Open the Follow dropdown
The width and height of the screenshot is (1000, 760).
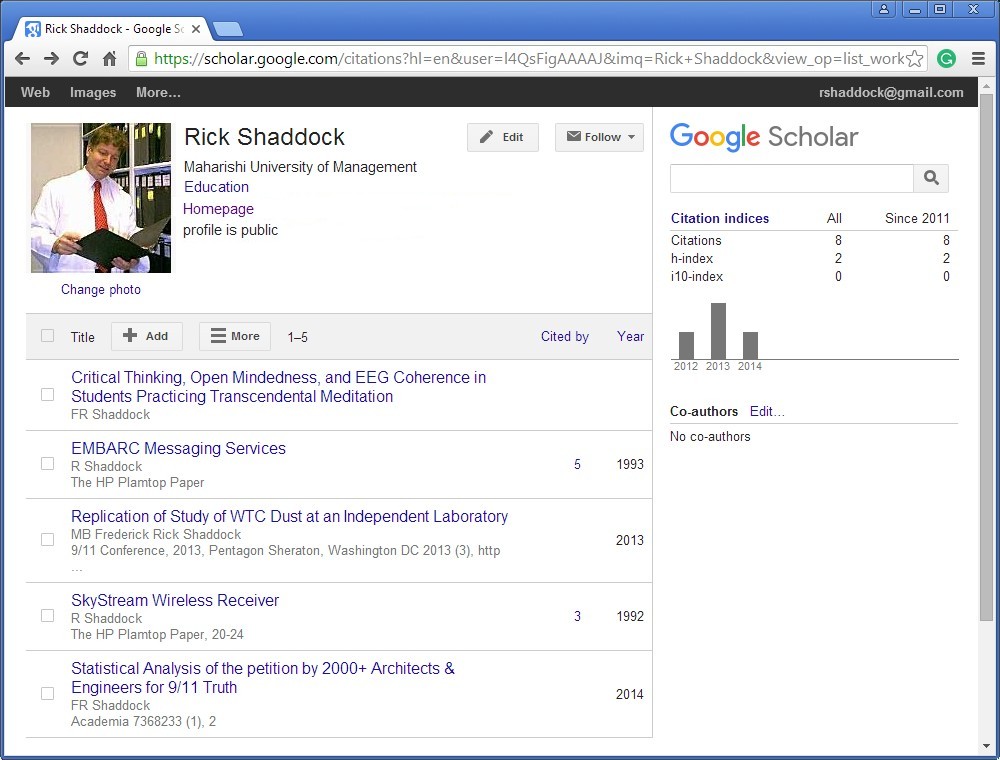pos(599,137)
